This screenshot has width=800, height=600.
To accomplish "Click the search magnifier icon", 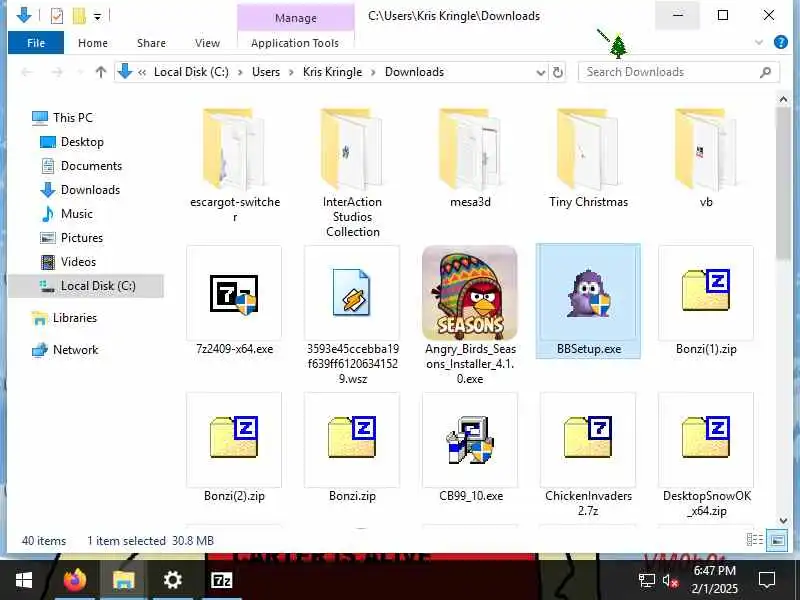I will click(765, 72).
